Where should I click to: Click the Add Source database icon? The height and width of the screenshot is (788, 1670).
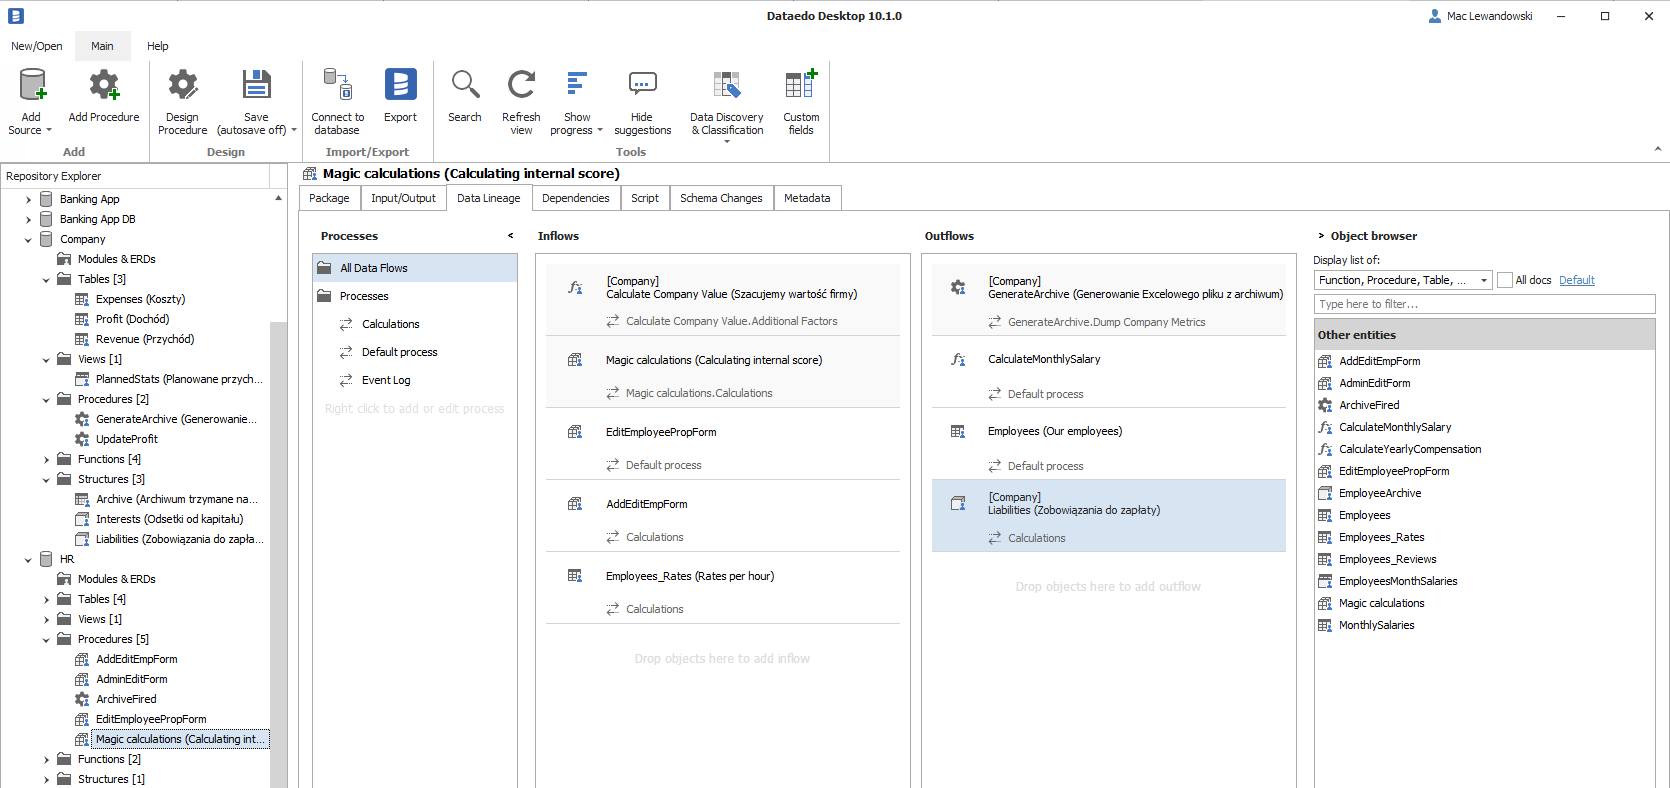tap(32, 86)
